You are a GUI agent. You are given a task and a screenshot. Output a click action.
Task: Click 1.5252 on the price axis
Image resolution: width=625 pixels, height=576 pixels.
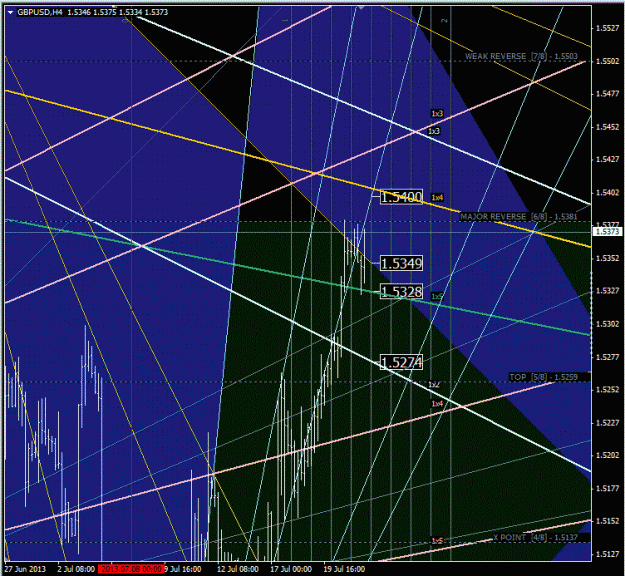click(607, 389)
